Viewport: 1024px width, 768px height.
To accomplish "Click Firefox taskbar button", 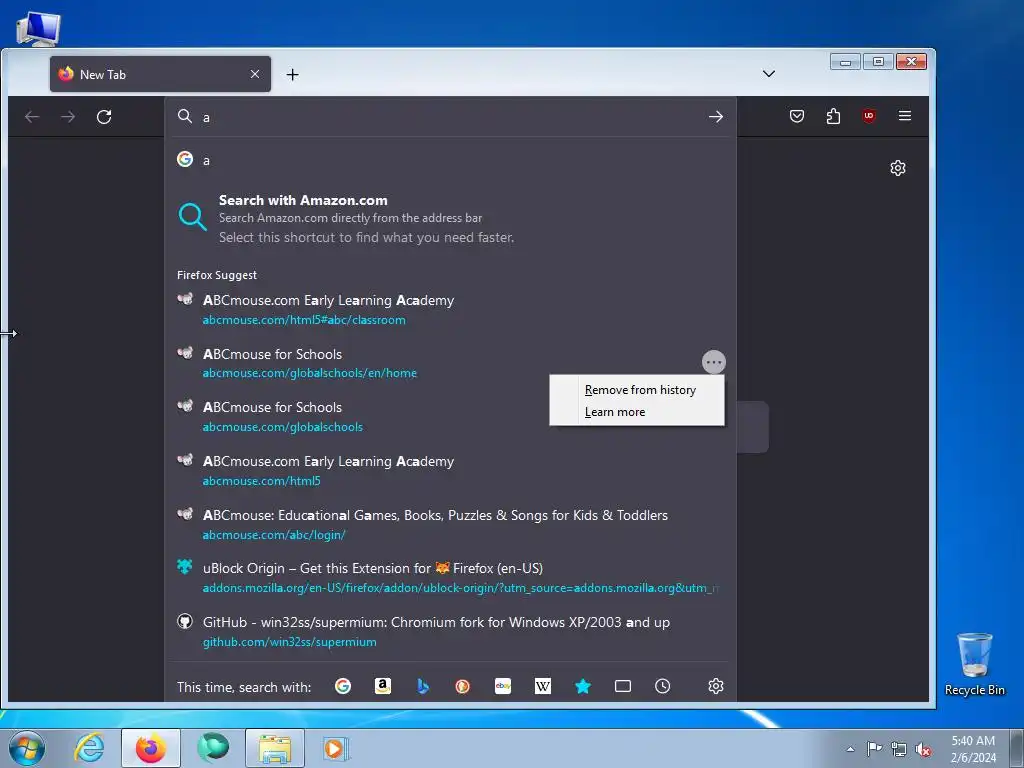I will 151,748.
